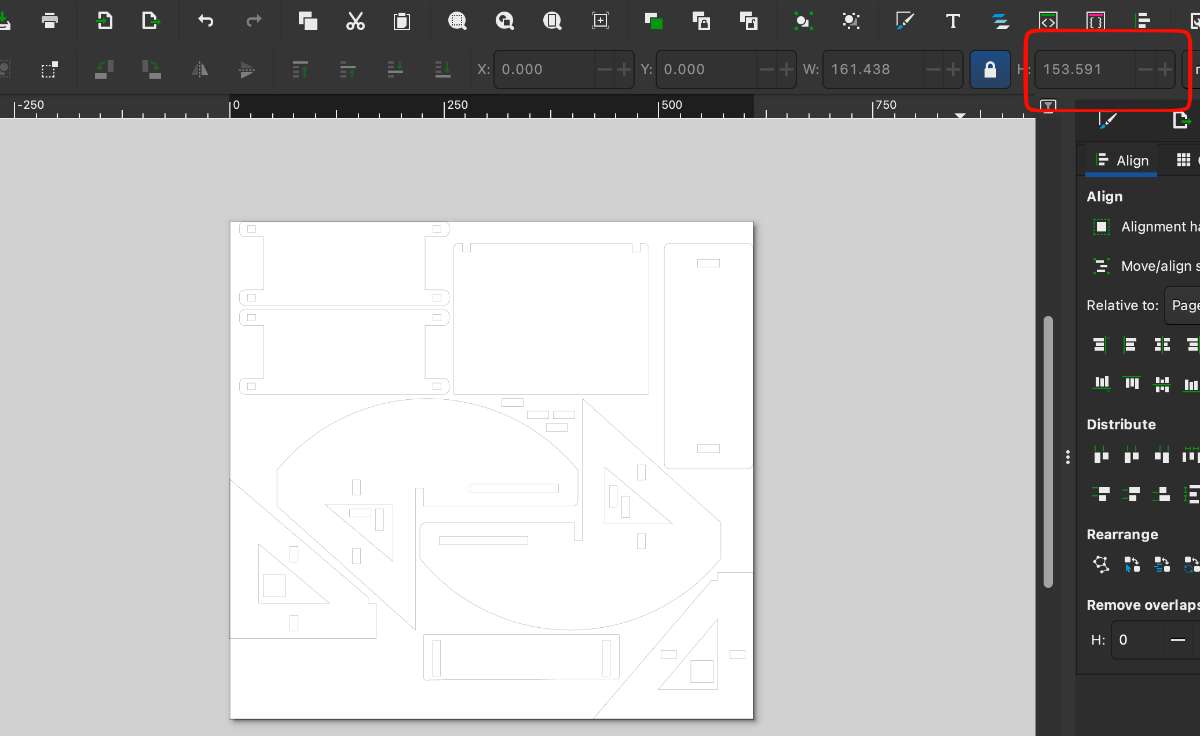Click the Print document icon
1200x736 pixels.
click(x=49, y=20)
